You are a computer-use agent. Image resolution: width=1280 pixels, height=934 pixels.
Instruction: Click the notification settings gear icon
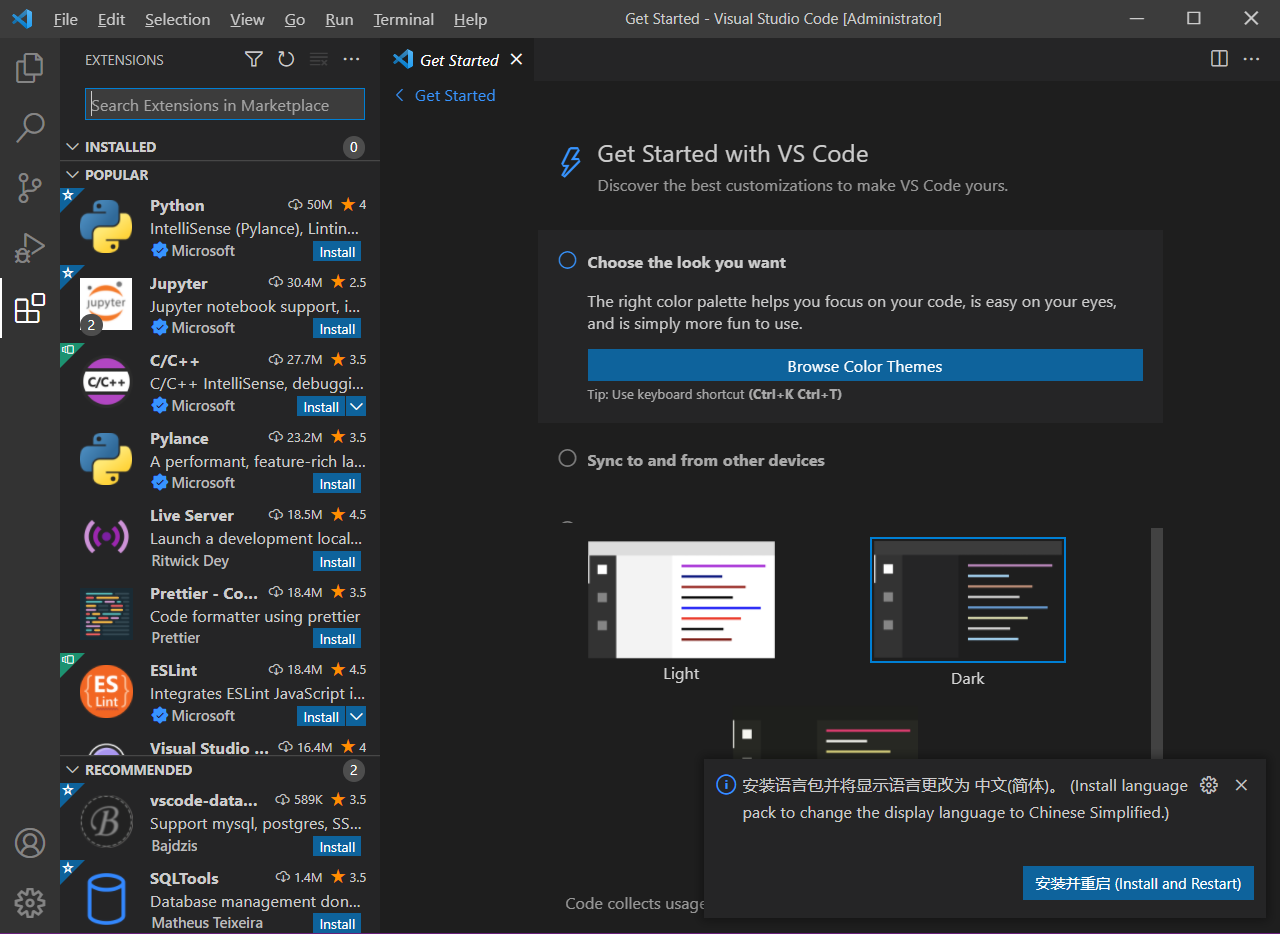coord(1209,785)
